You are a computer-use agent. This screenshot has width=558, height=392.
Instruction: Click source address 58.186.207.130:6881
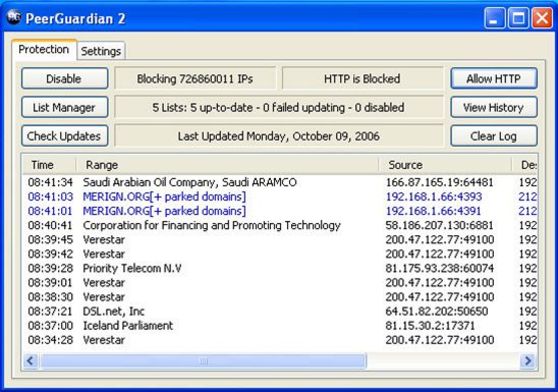439,226
